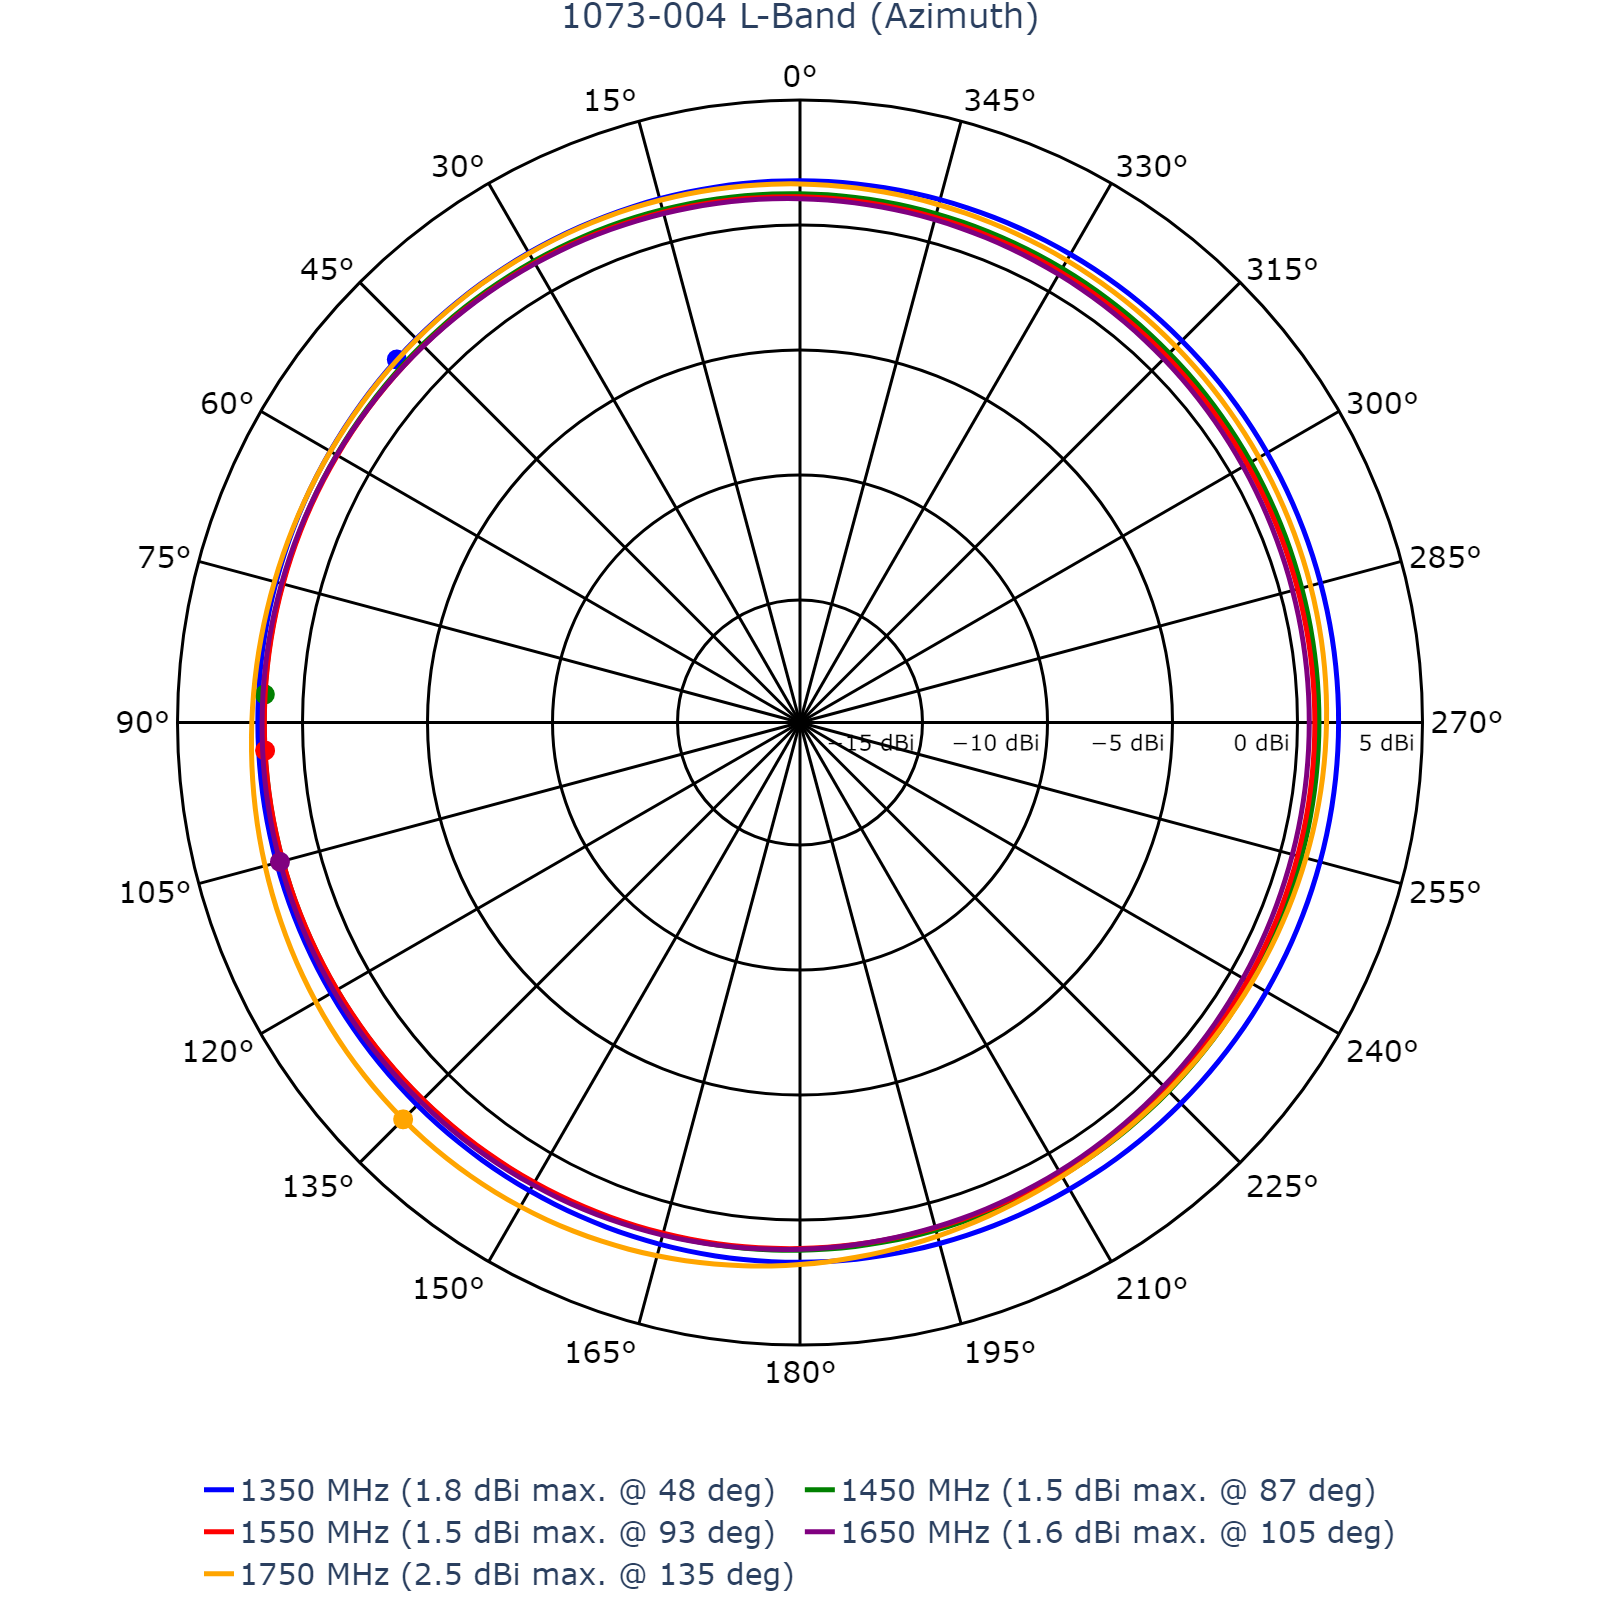Click the −5 dBi radial axis label
Screen dimensions: 1600x1600
1127,743
